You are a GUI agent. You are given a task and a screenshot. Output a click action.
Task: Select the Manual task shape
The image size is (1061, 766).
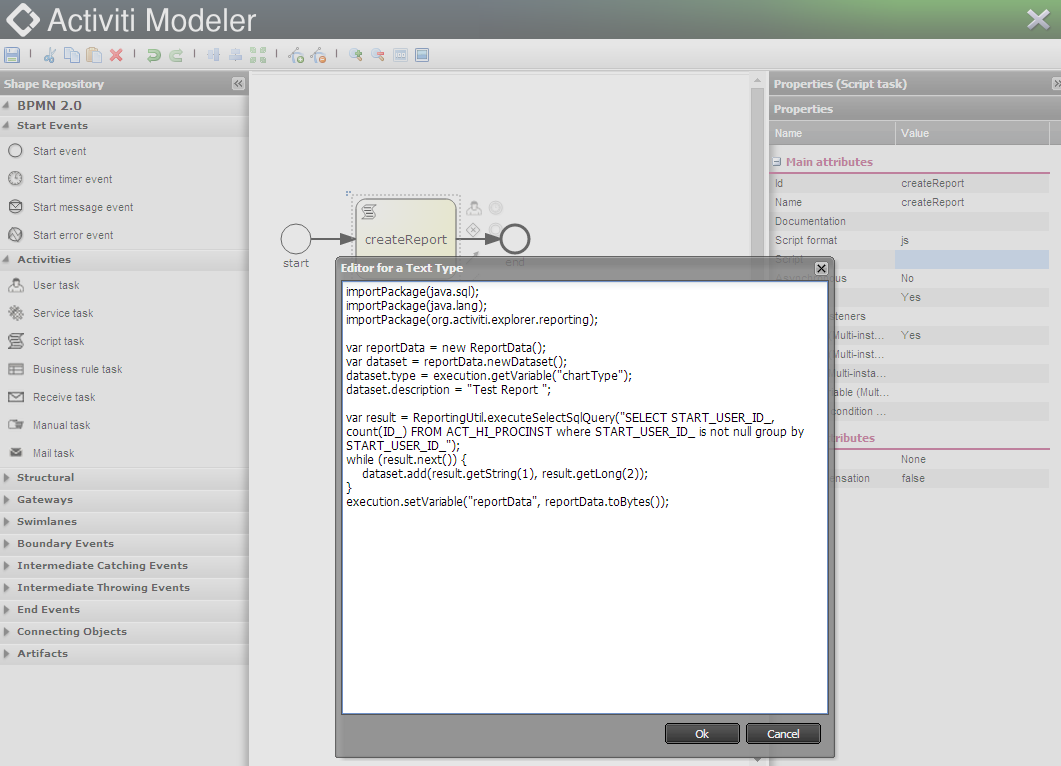(x=62, y=425)
